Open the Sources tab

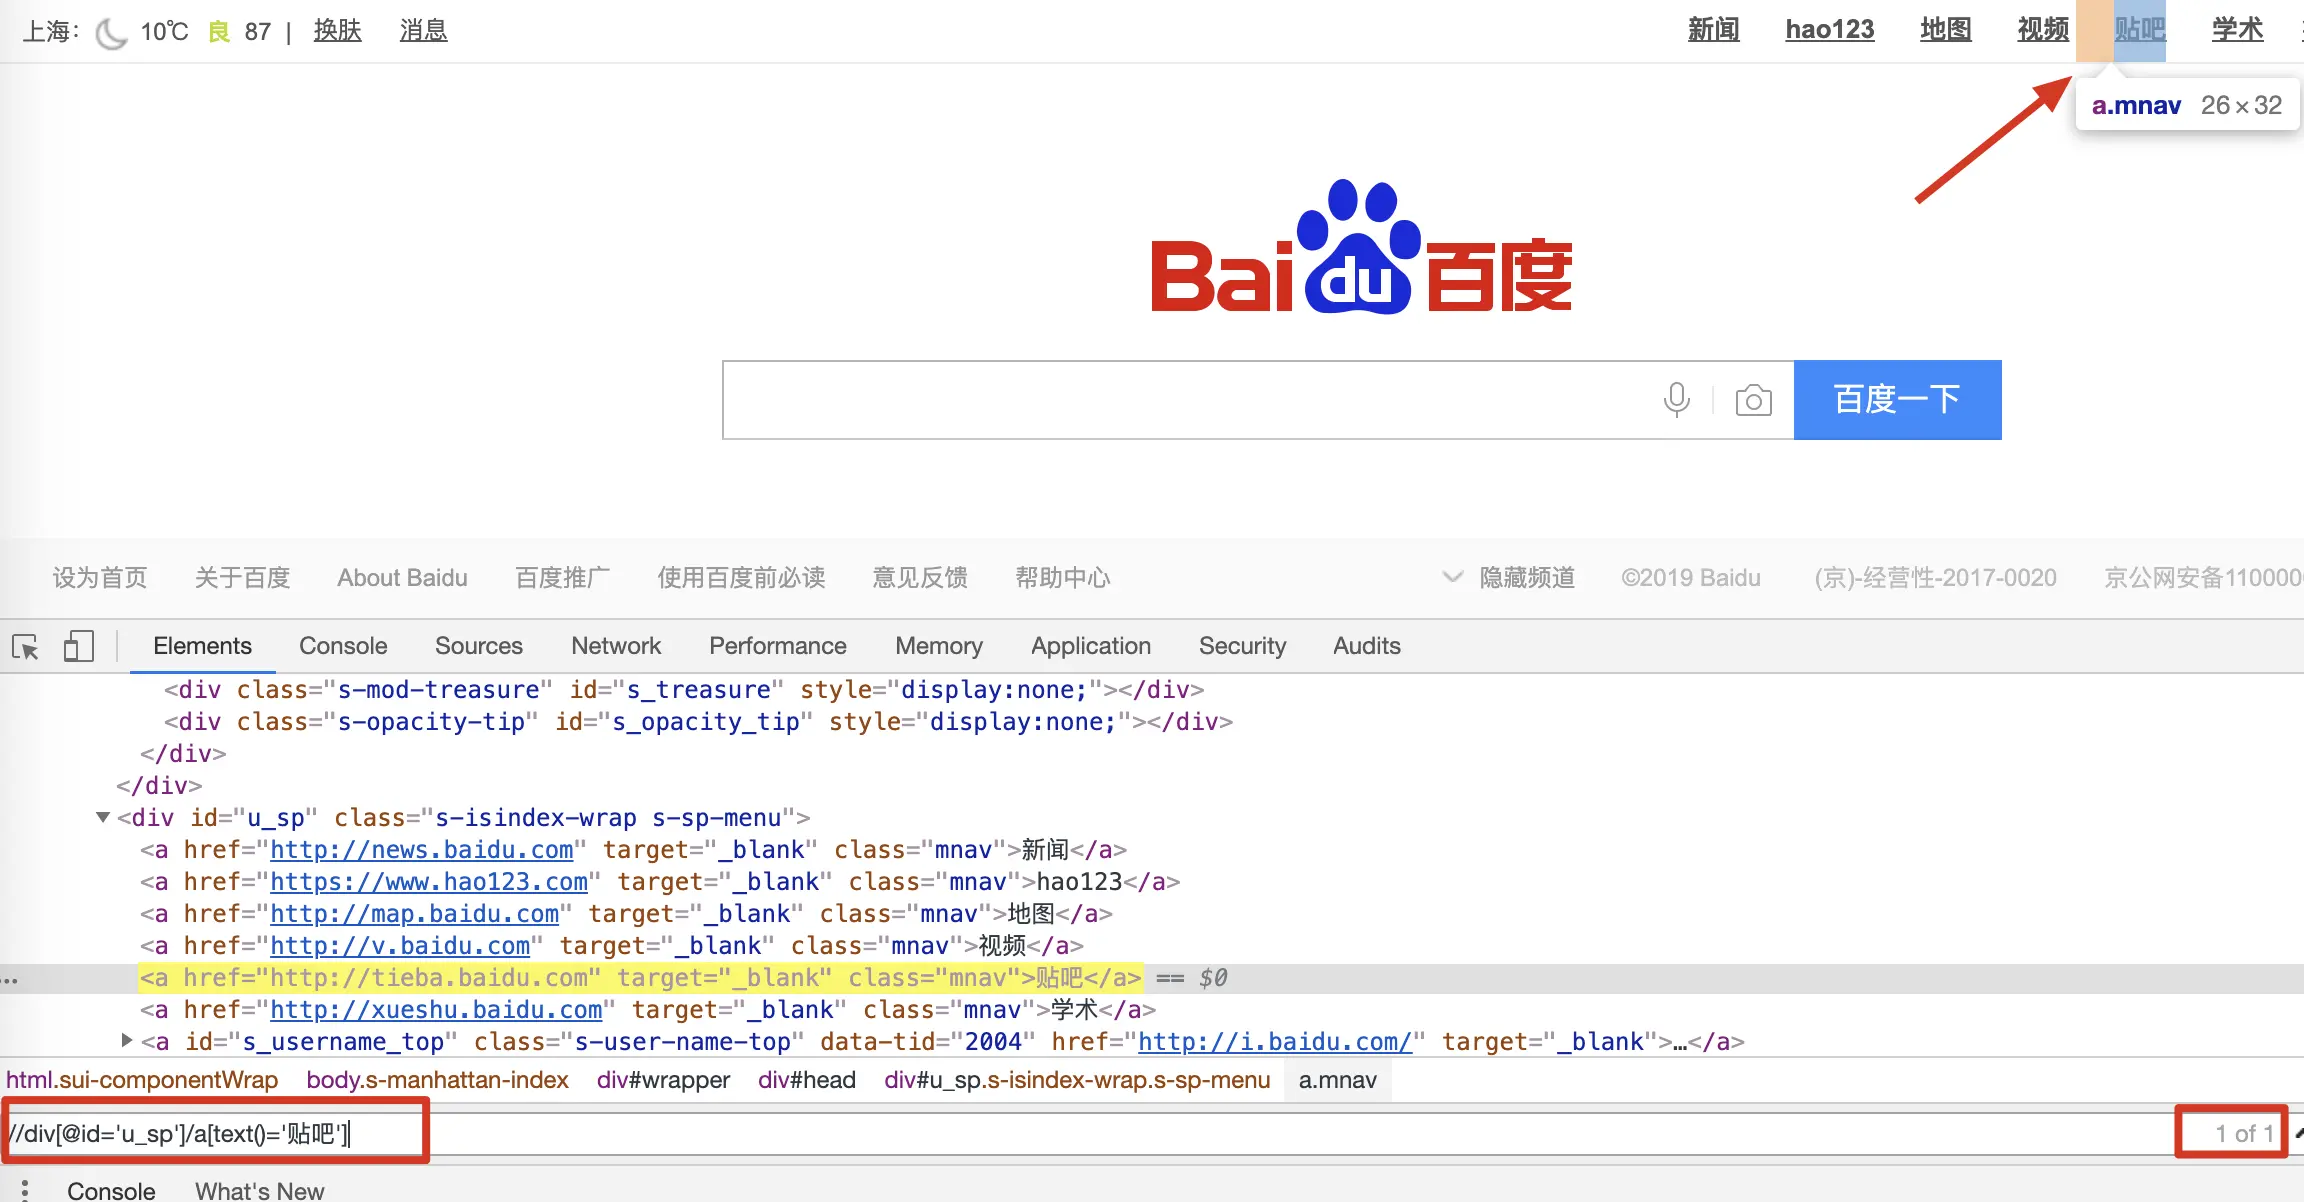click(x=478, y=646)
